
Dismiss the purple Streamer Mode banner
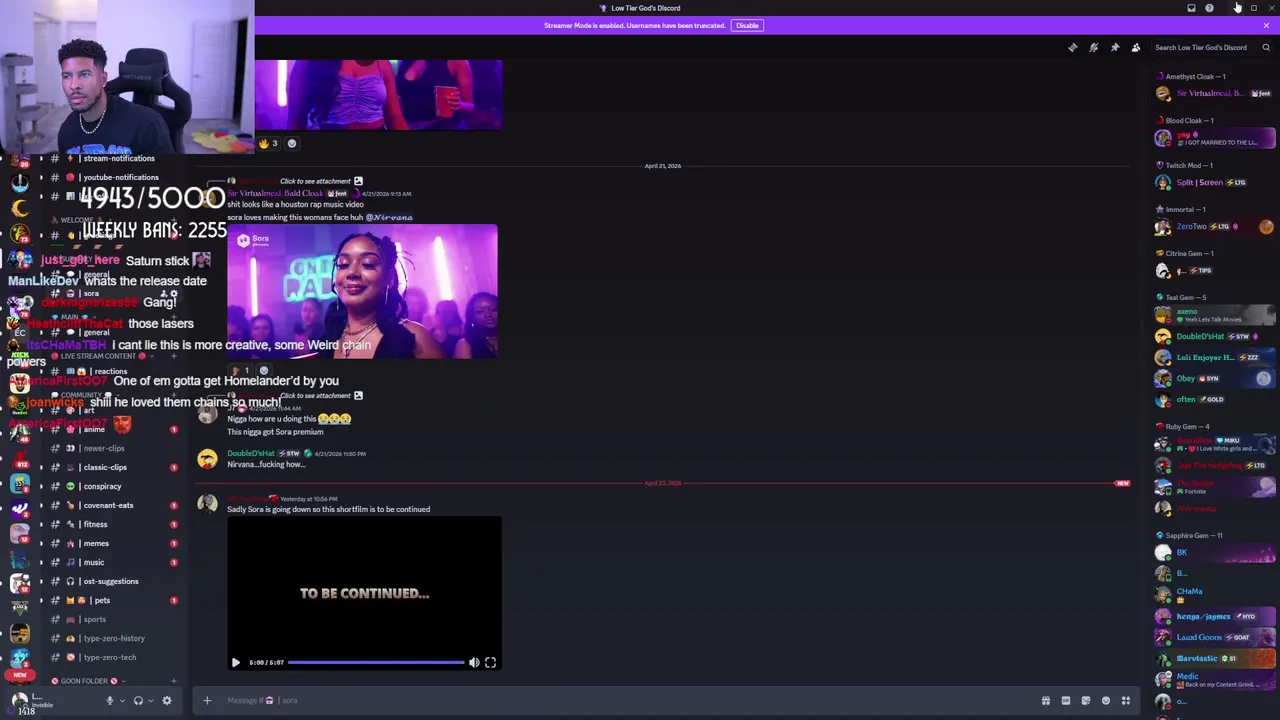(1266, 25)
